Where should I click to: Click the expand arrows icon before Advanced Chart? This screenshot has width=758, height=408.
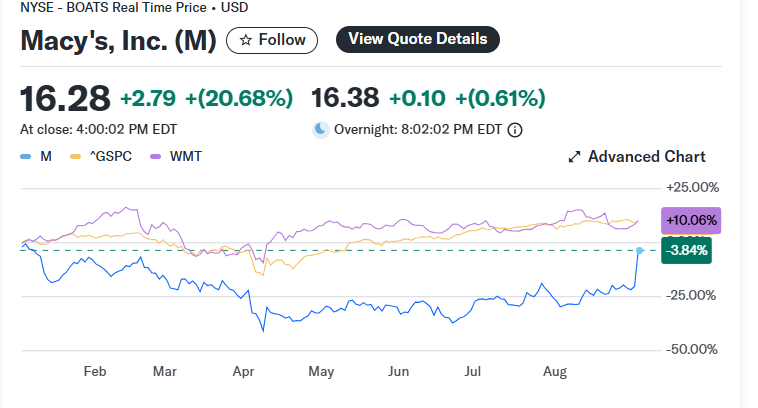click(x=574, y=157)
